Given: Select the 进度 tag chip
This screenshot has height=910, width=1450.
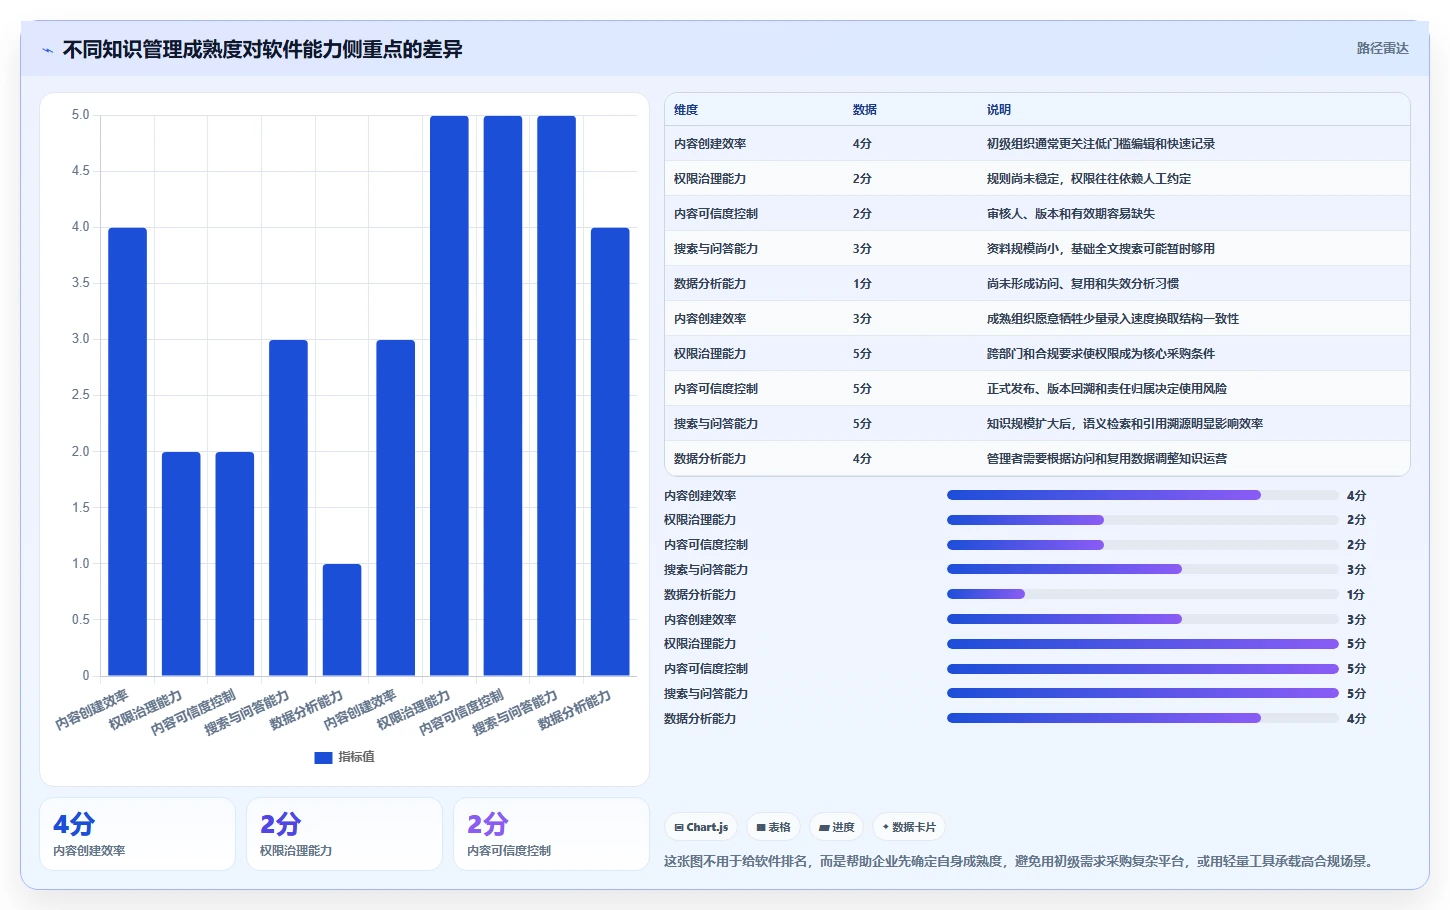Looking at the screenshot, I should [x=836, y=827].
